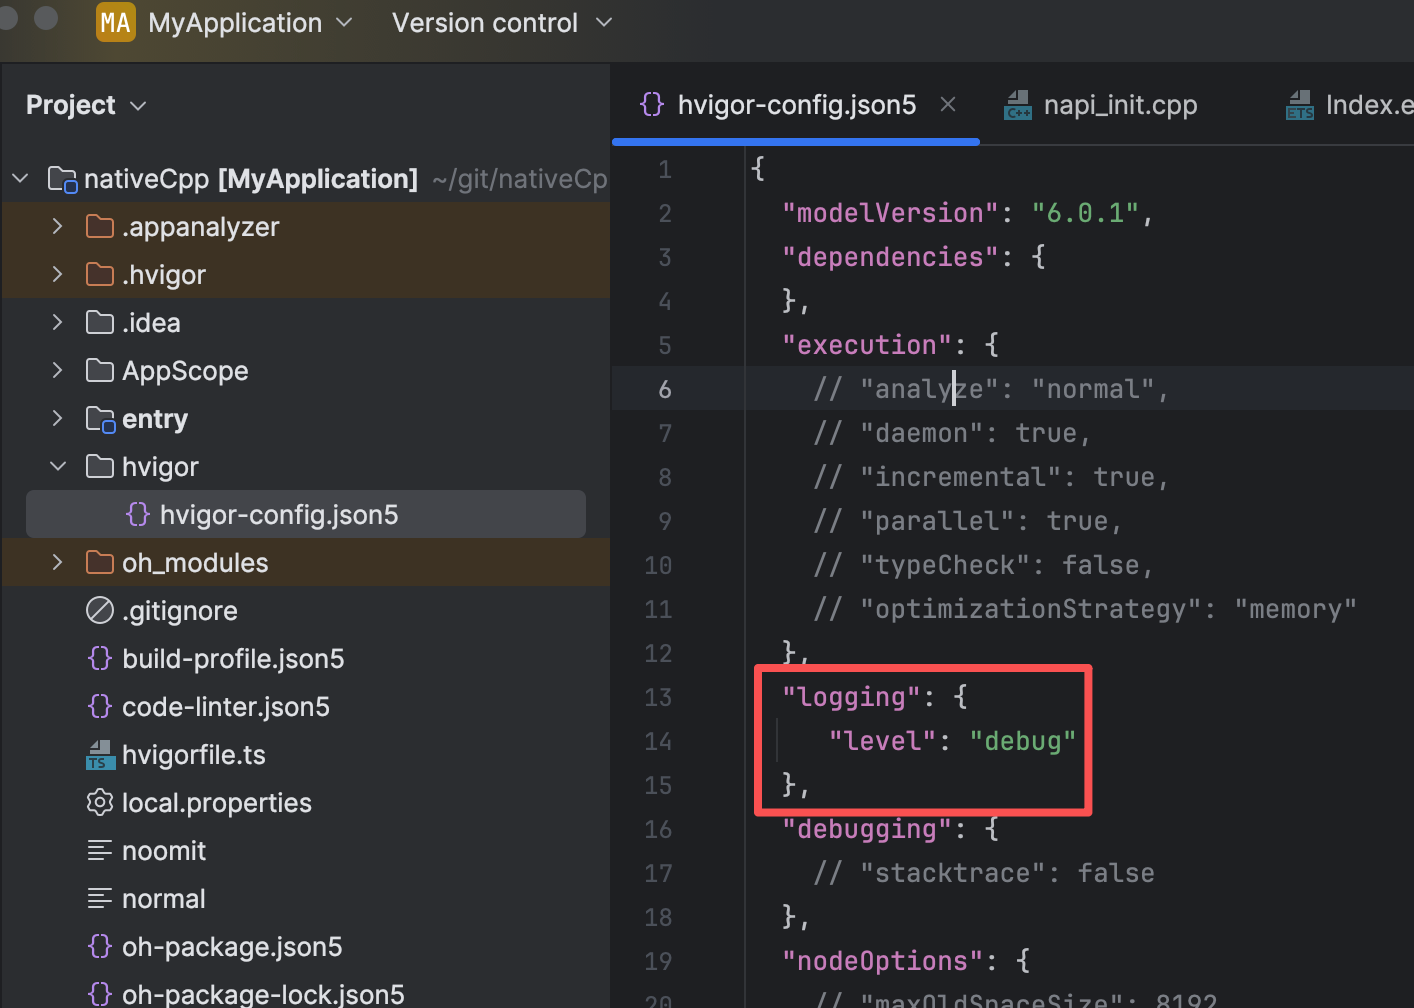Switch to the Index.ets tab
The width and height of the screenshot is (1414, 1008).
1366,105
